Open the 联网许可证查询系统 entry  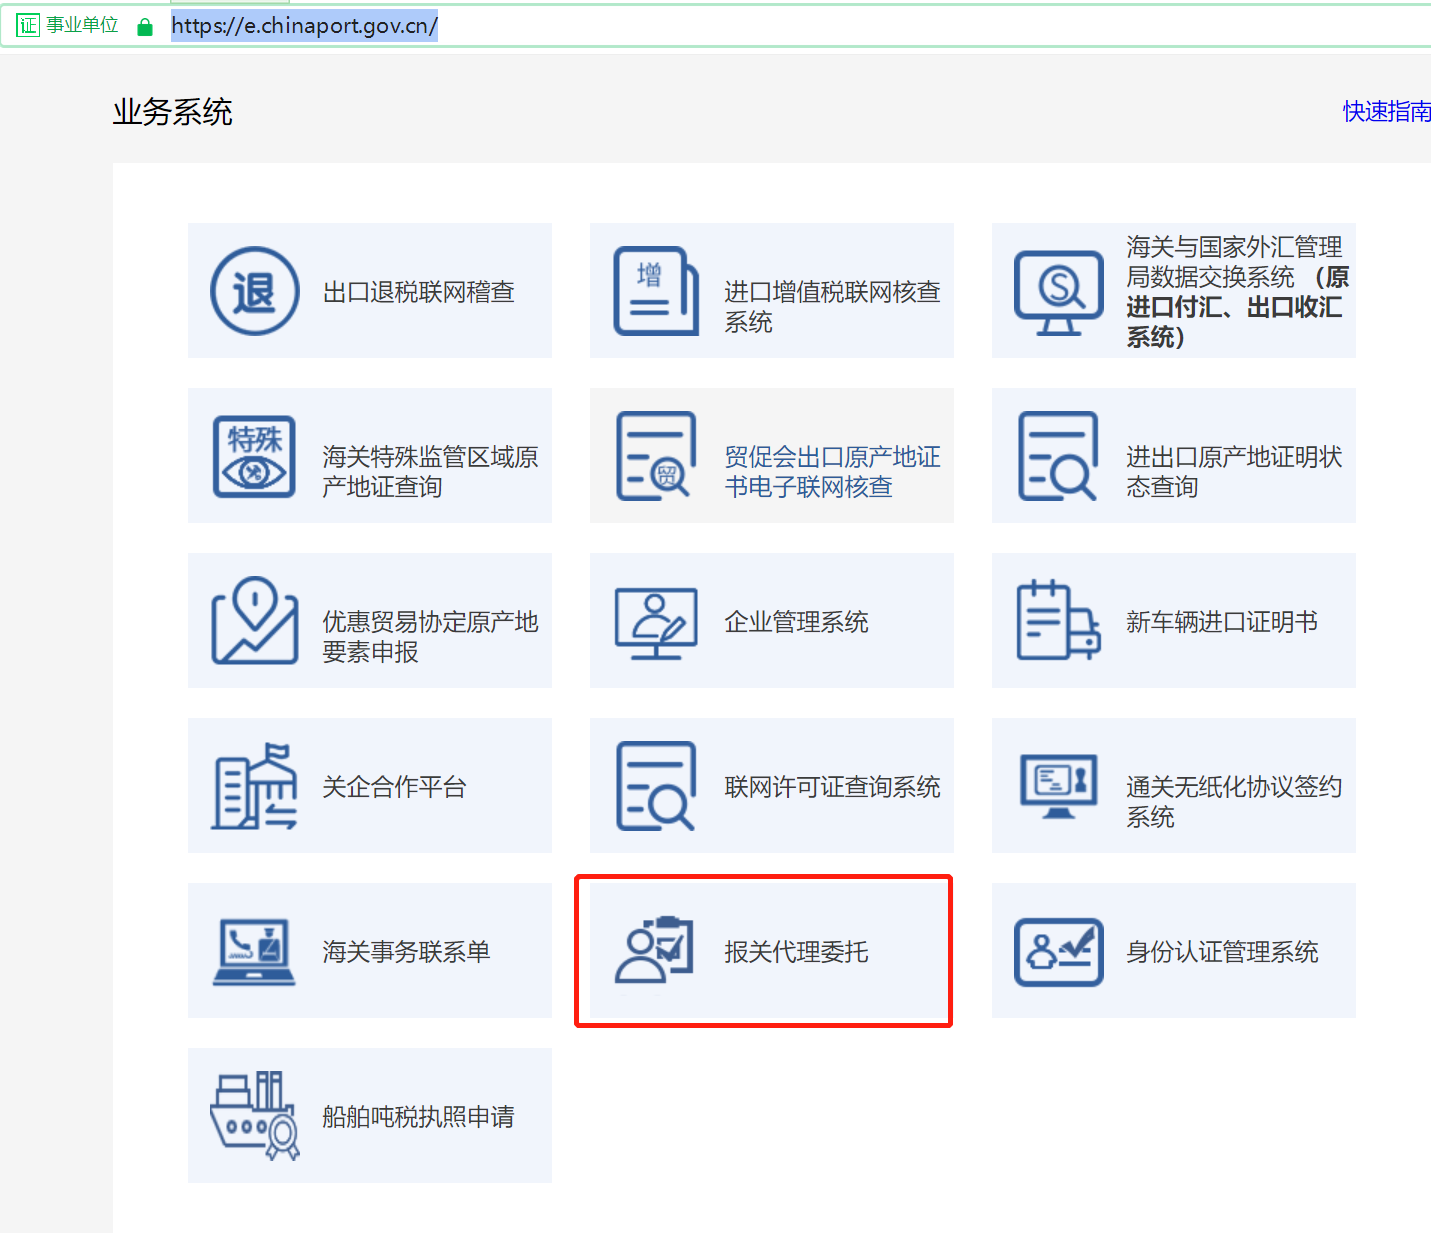coord(831,787)
